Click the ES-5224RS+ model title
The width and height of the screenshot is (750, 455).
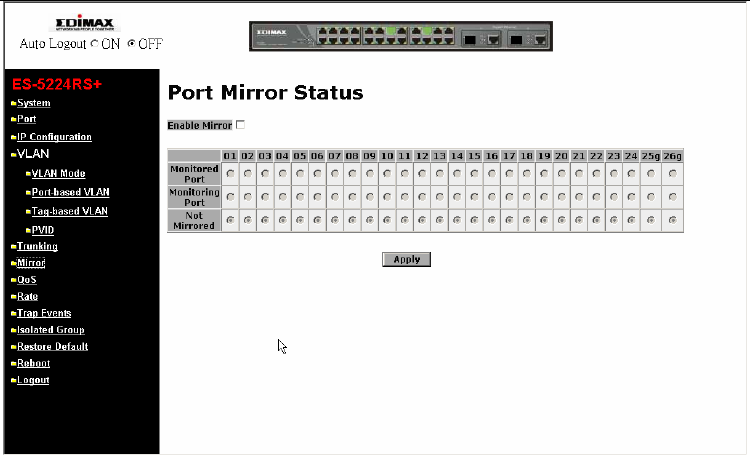(57, 84)
